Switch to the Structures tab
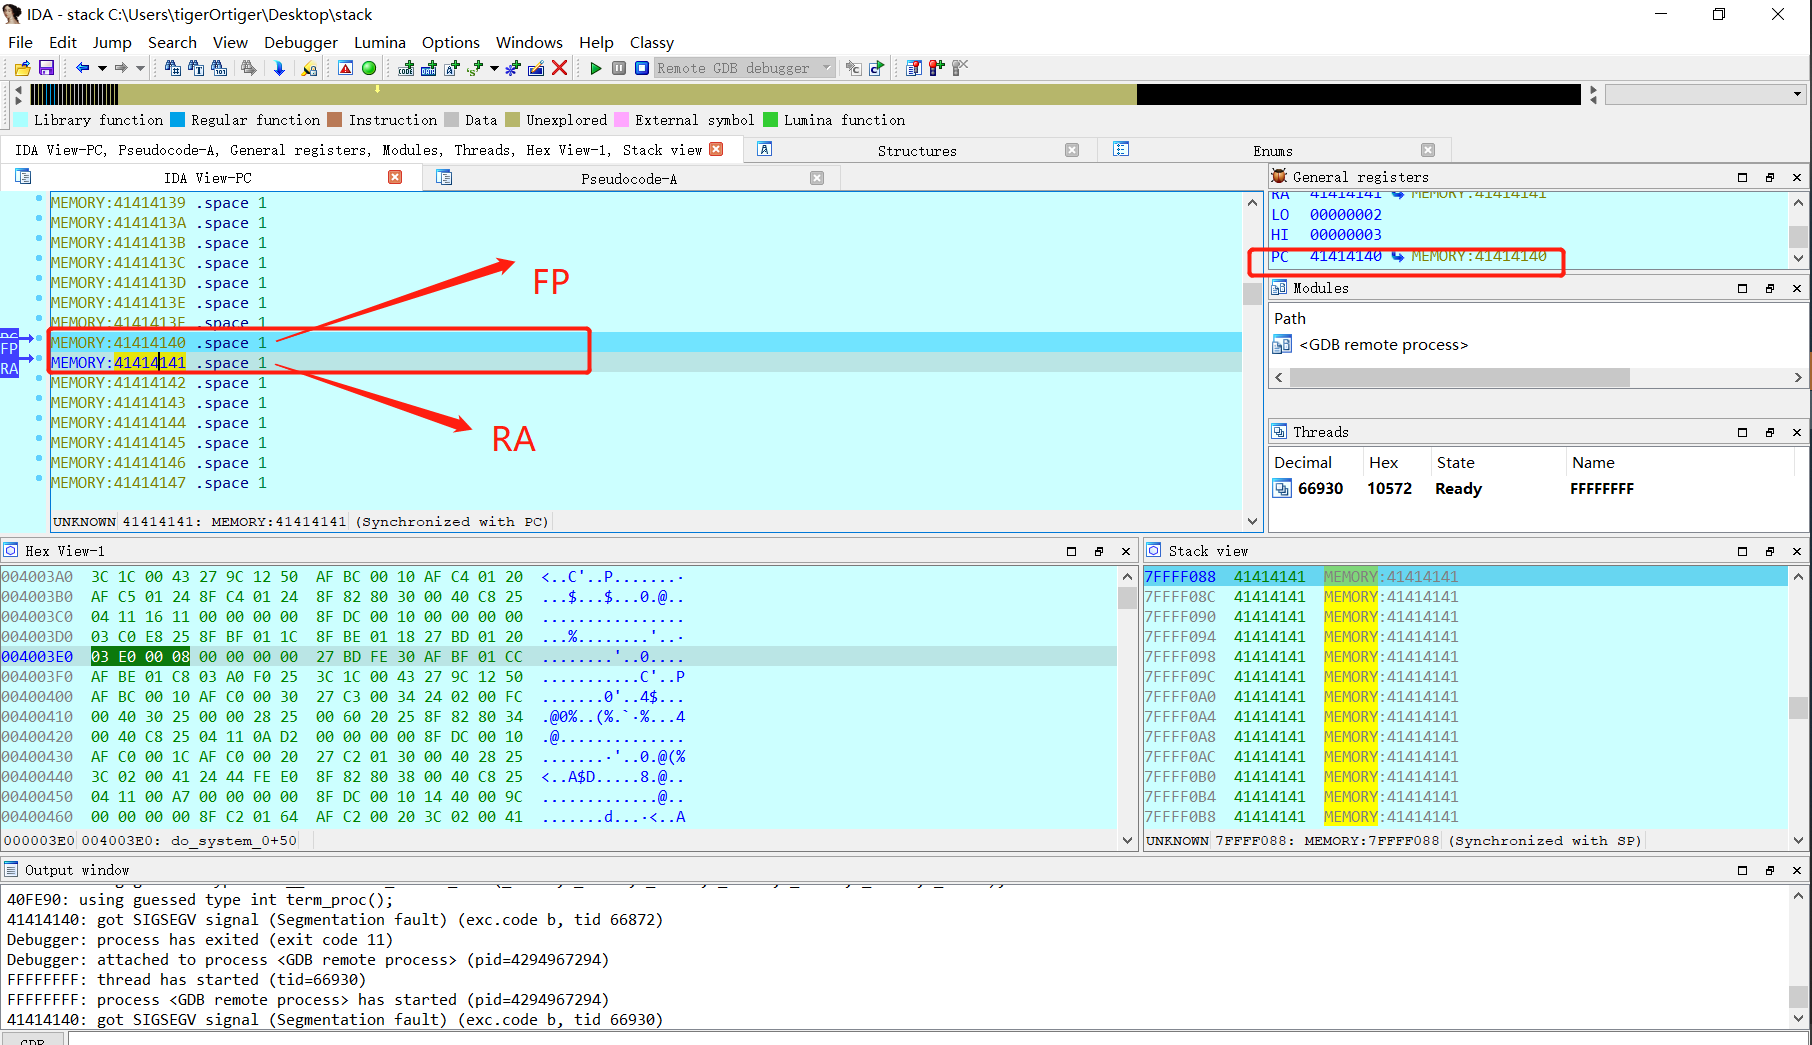 916,150
